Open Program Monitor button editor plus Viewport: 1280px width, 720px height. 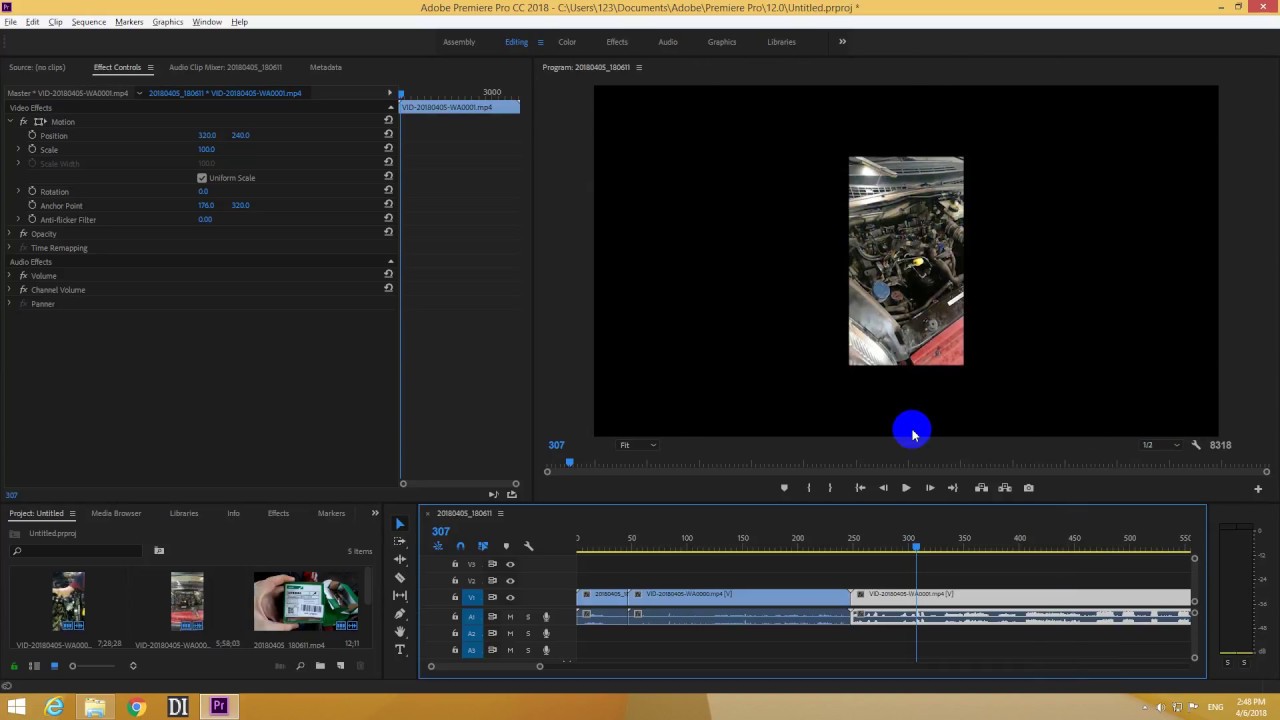1258,489
